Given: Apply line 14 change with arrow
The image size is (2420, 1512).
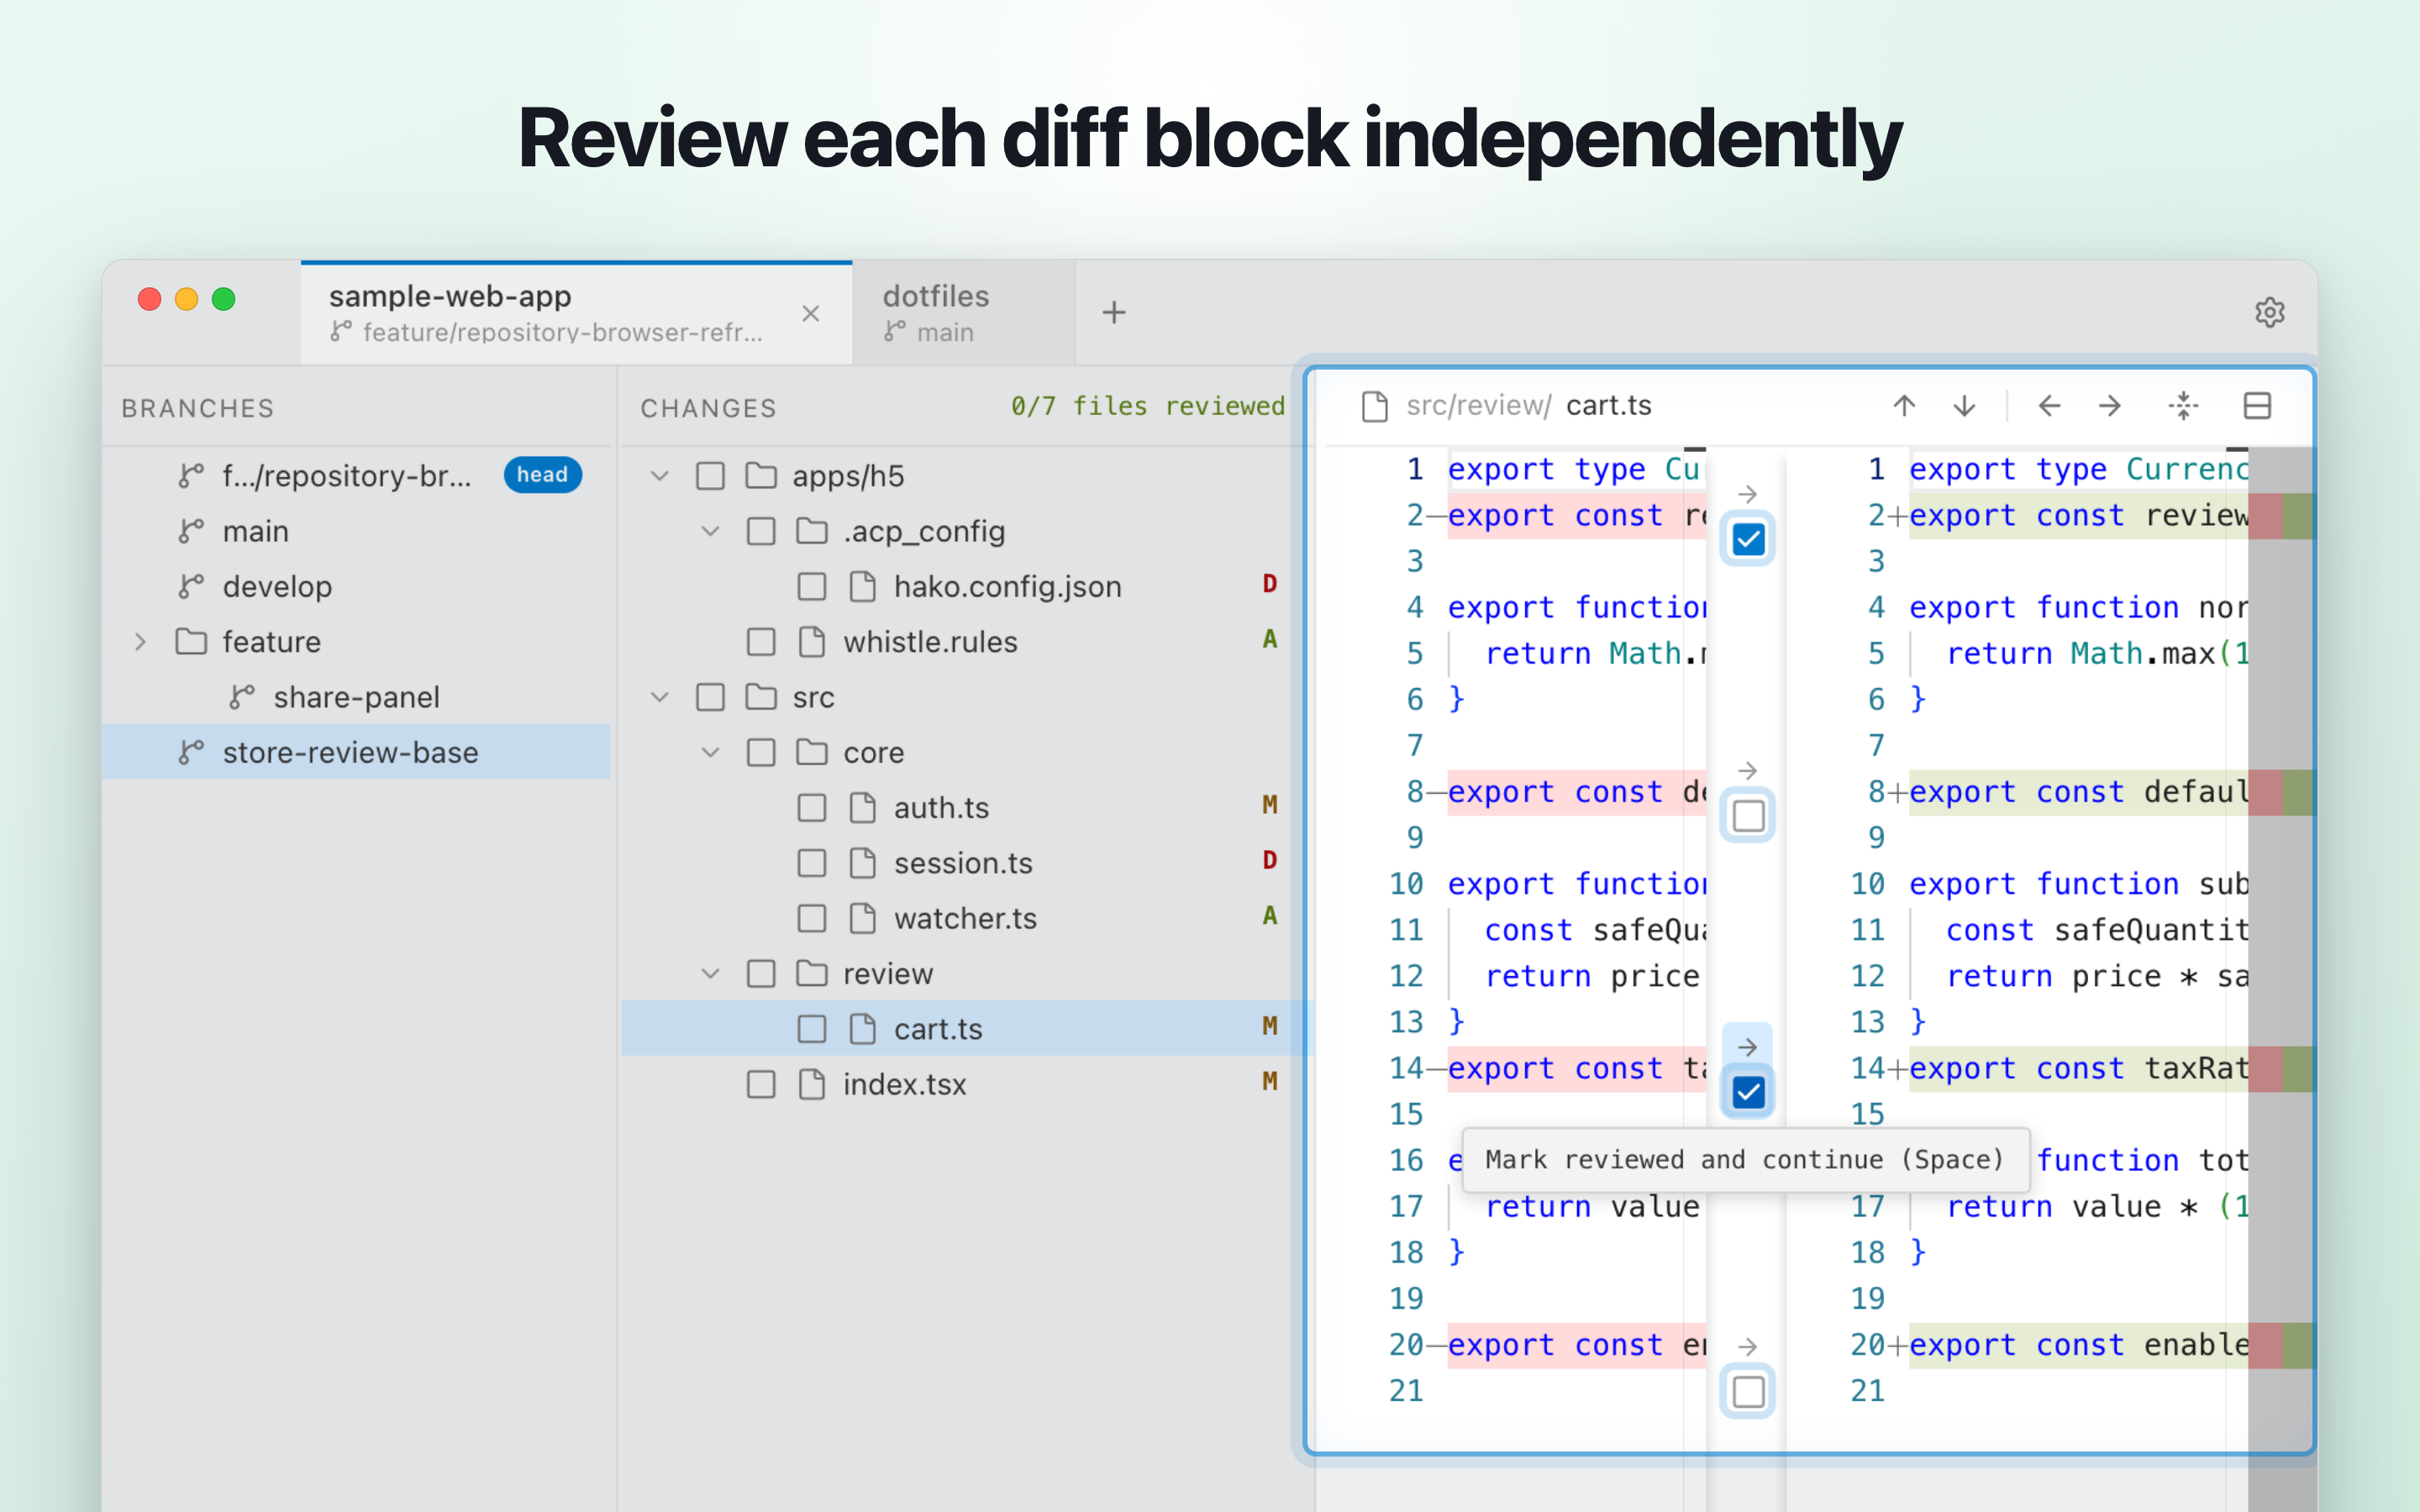Looking at the screenshot, I should [x=1747, y=1047].
